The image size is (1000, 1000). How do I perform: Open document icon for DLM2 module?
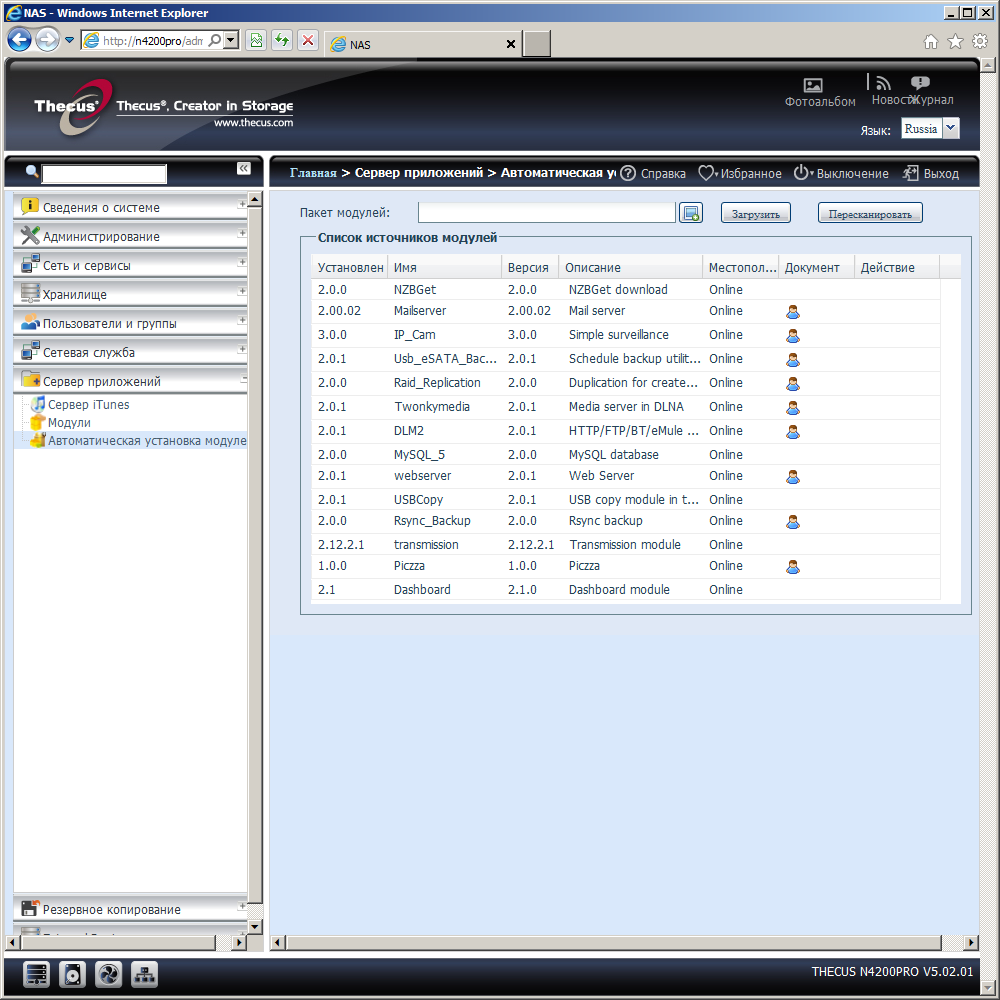point(793,432)
